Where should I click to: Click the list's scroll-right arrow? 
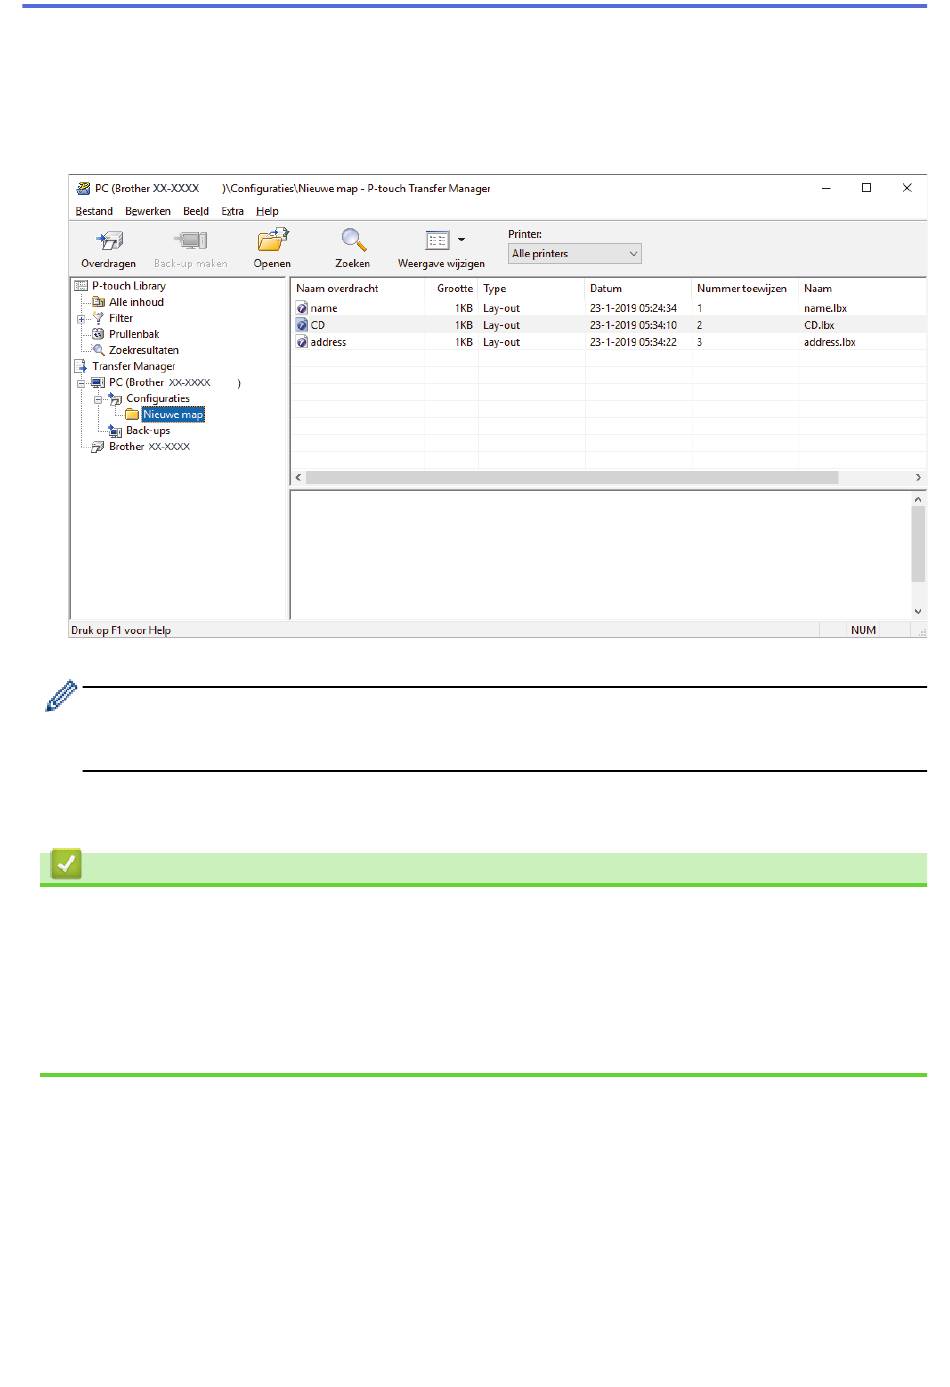(918, 478)
